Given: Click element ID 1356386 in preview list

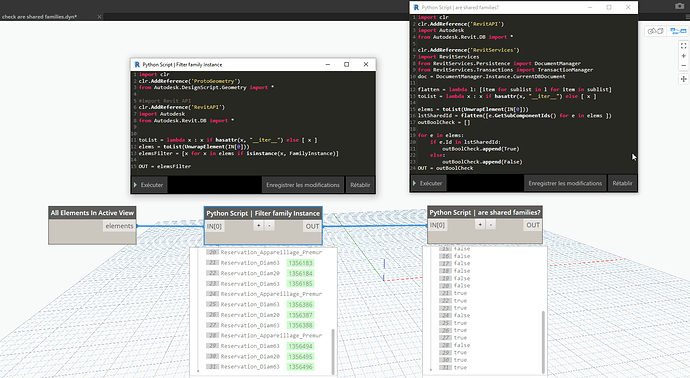Looking at the screenshot, I should [301, 305].
